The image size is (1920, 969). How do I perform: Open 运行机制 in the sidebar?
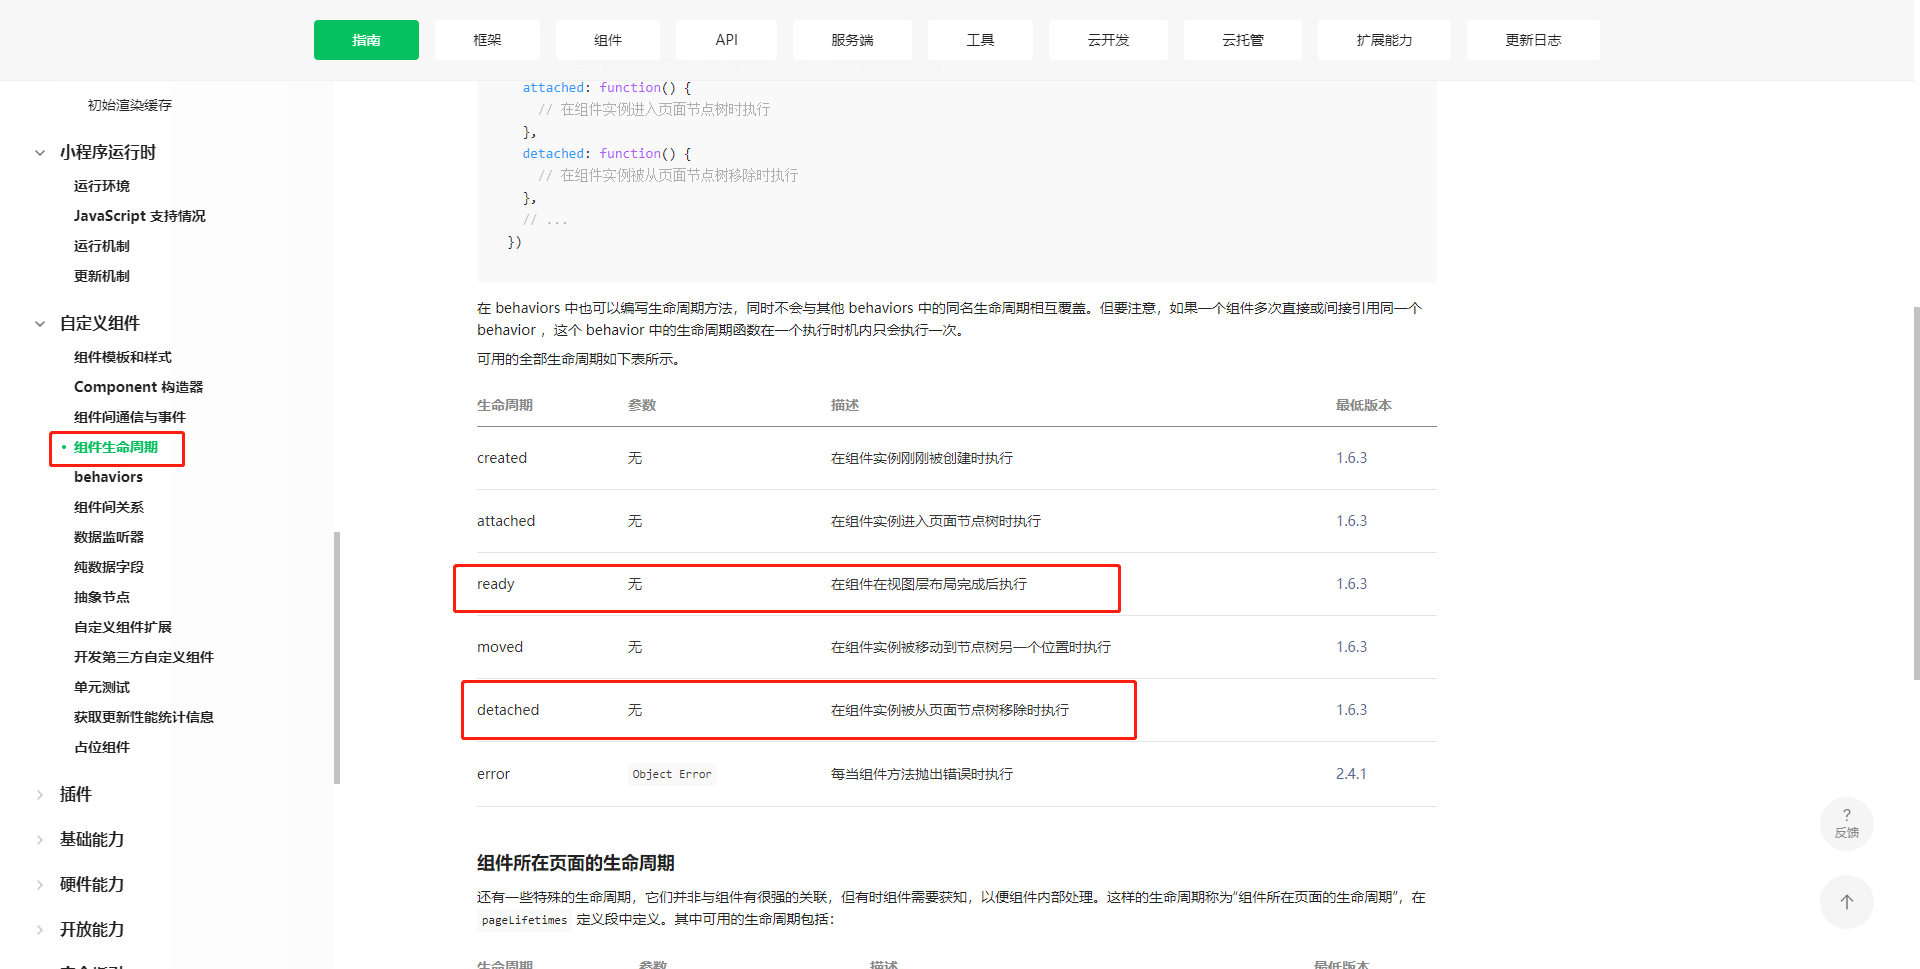pos(101,246)
